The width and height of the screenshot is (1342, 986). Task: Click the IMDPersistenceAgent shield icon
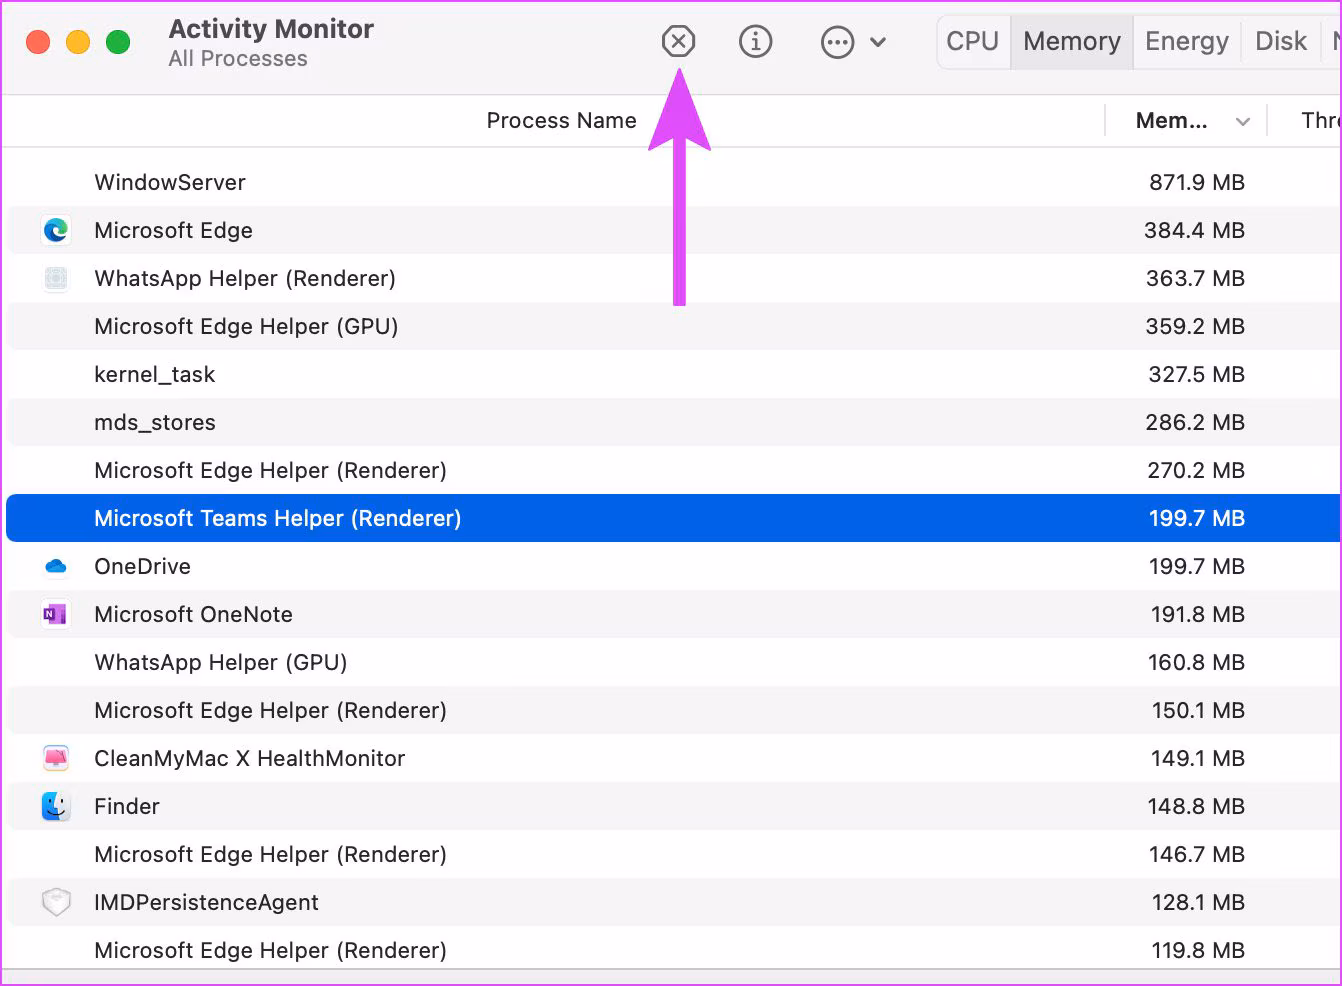point(56,902)
